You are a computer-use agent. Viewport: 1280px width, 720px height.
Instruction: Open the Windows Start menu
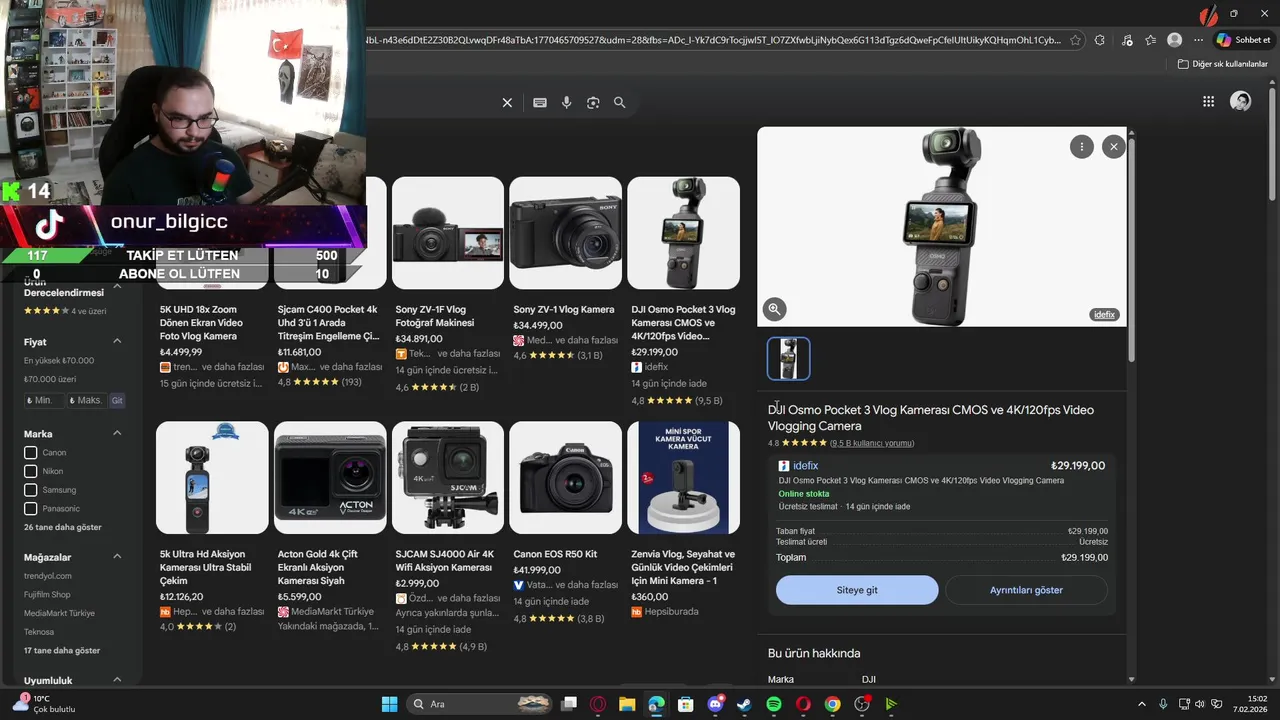(389, 704)
